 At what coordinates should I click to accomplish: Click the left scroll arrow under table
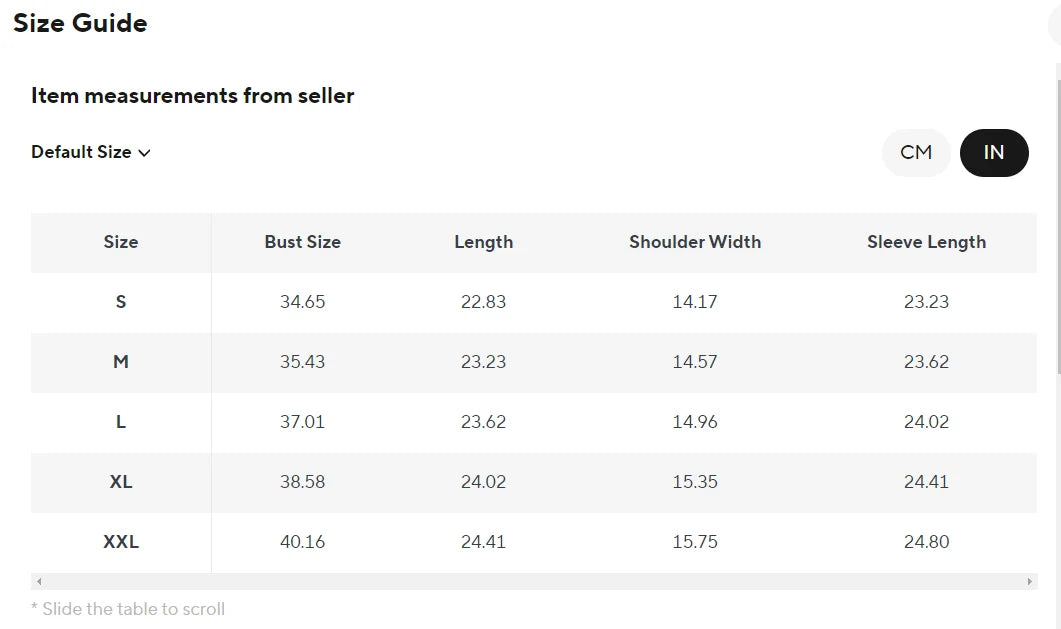click(39, 581)
